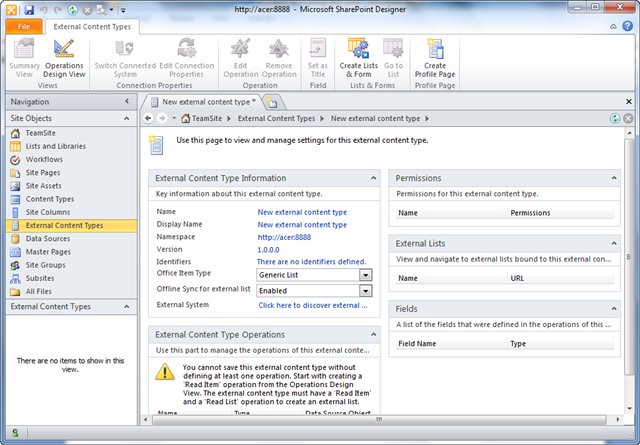Select New external content type document tab

click(x=203, y=102)
